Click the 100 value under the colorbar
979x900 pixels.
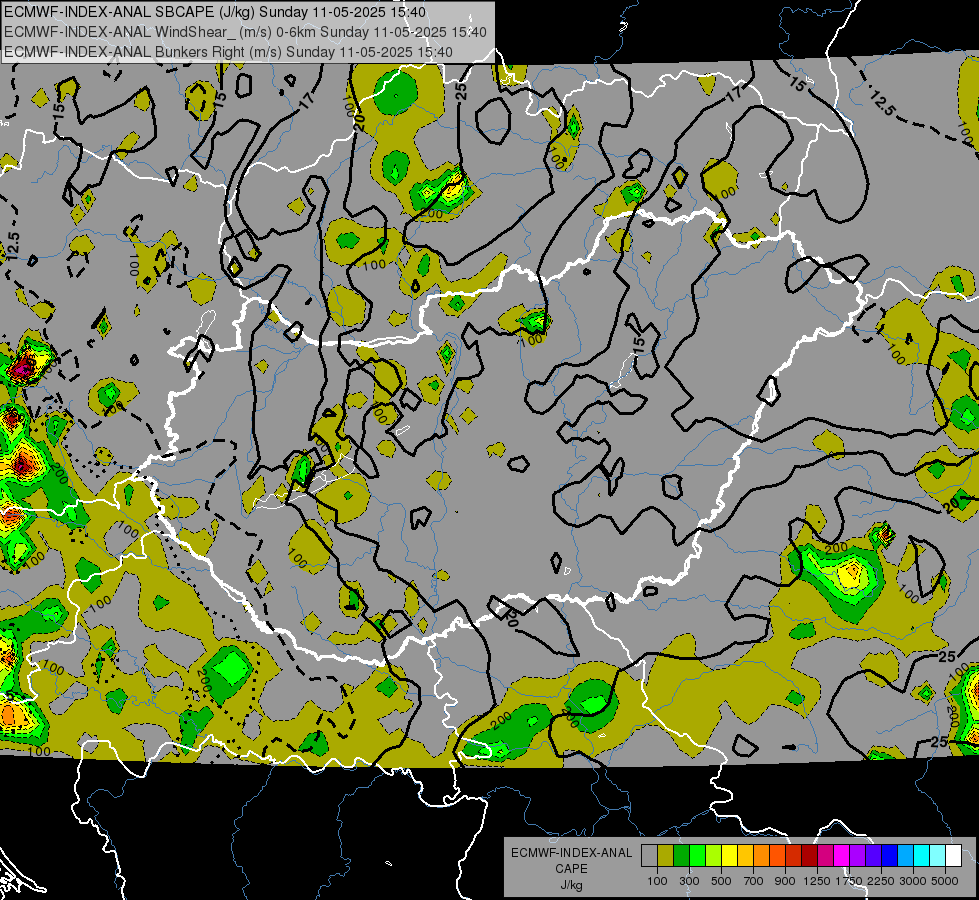click(x=657, y=881)
